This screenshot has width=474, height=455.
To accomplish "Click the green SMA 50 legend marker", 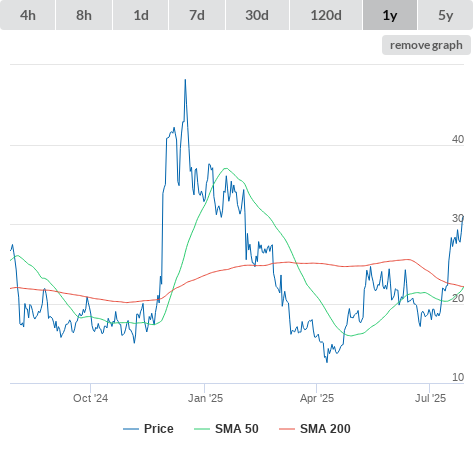I will 202,429.
